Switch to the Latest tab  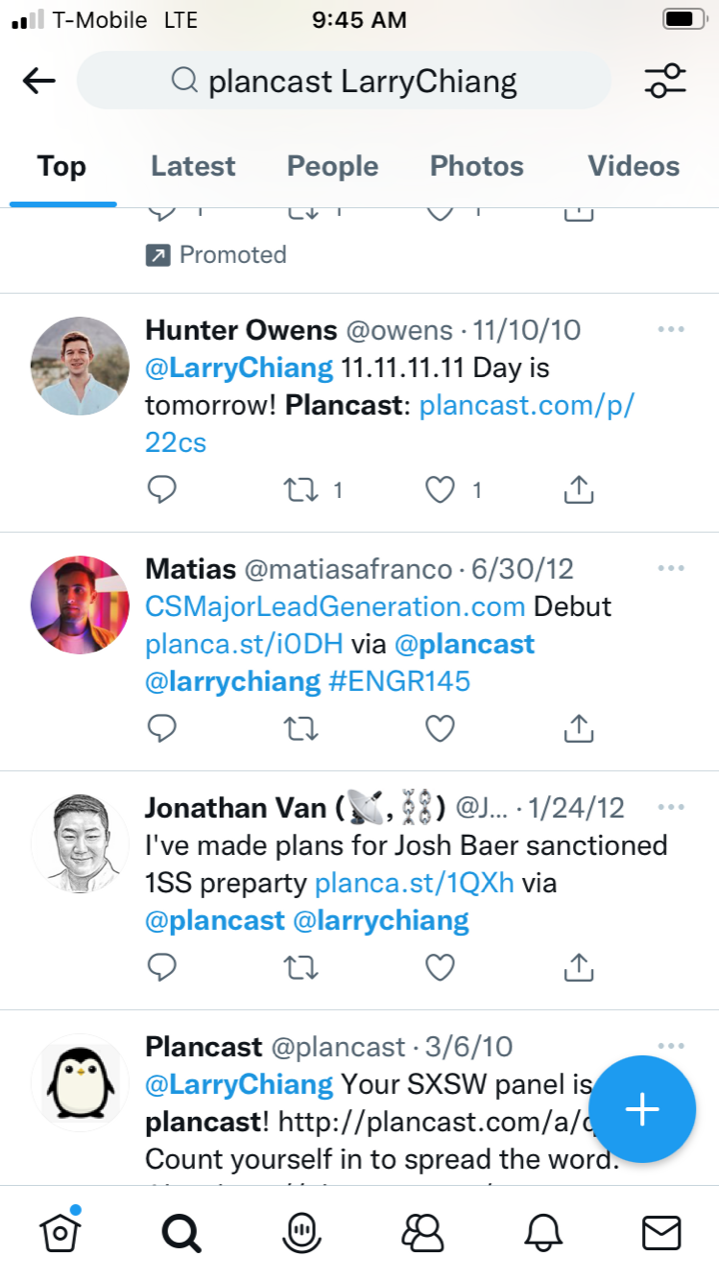click(x=193, y=166)
